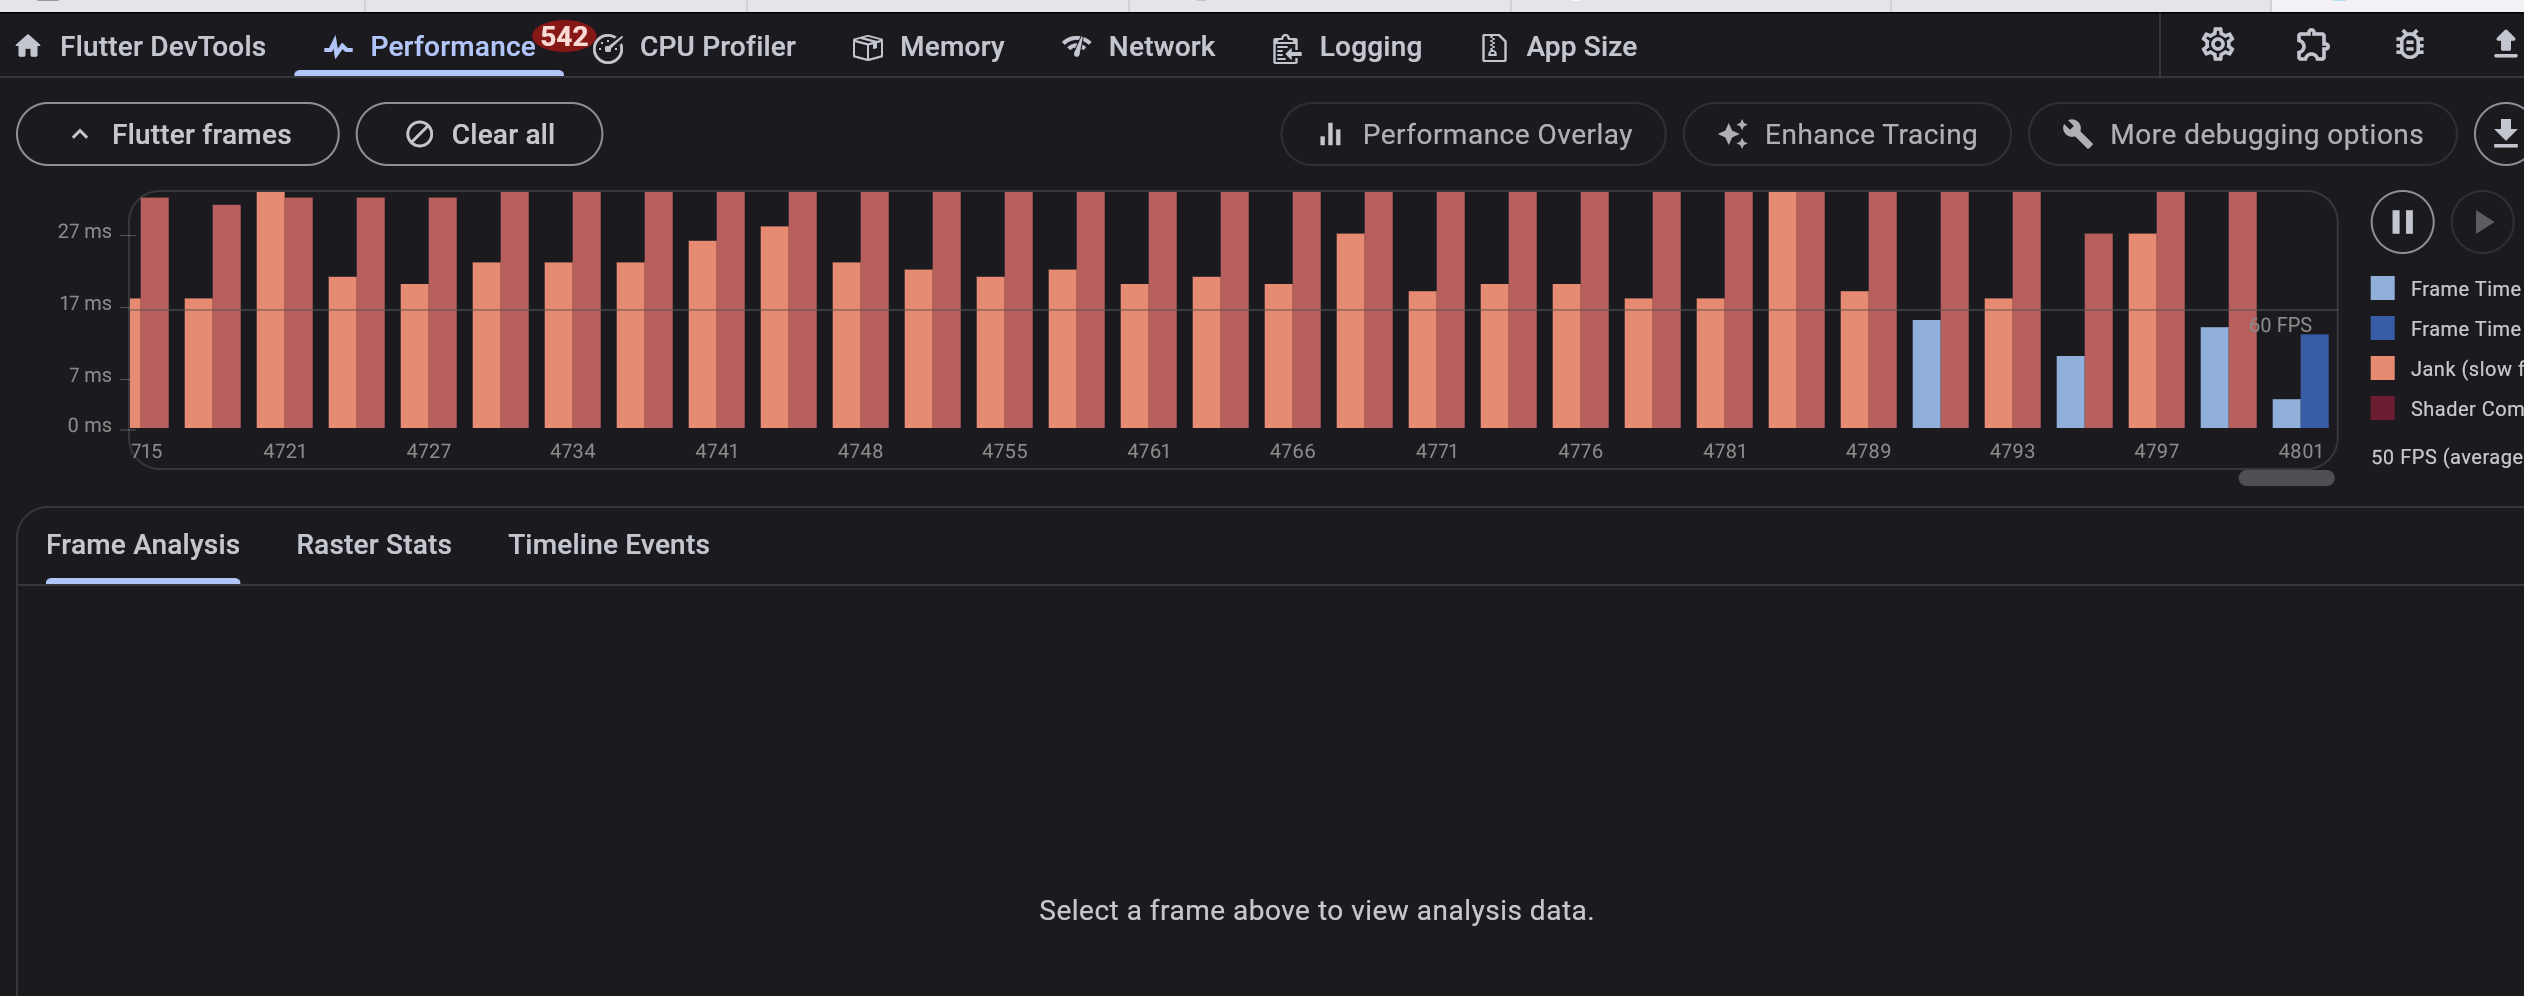Click the Jank legend color swatch
Image resolution: width=2524 pixels, height=996 pixels.
(x=2385, y=368)
